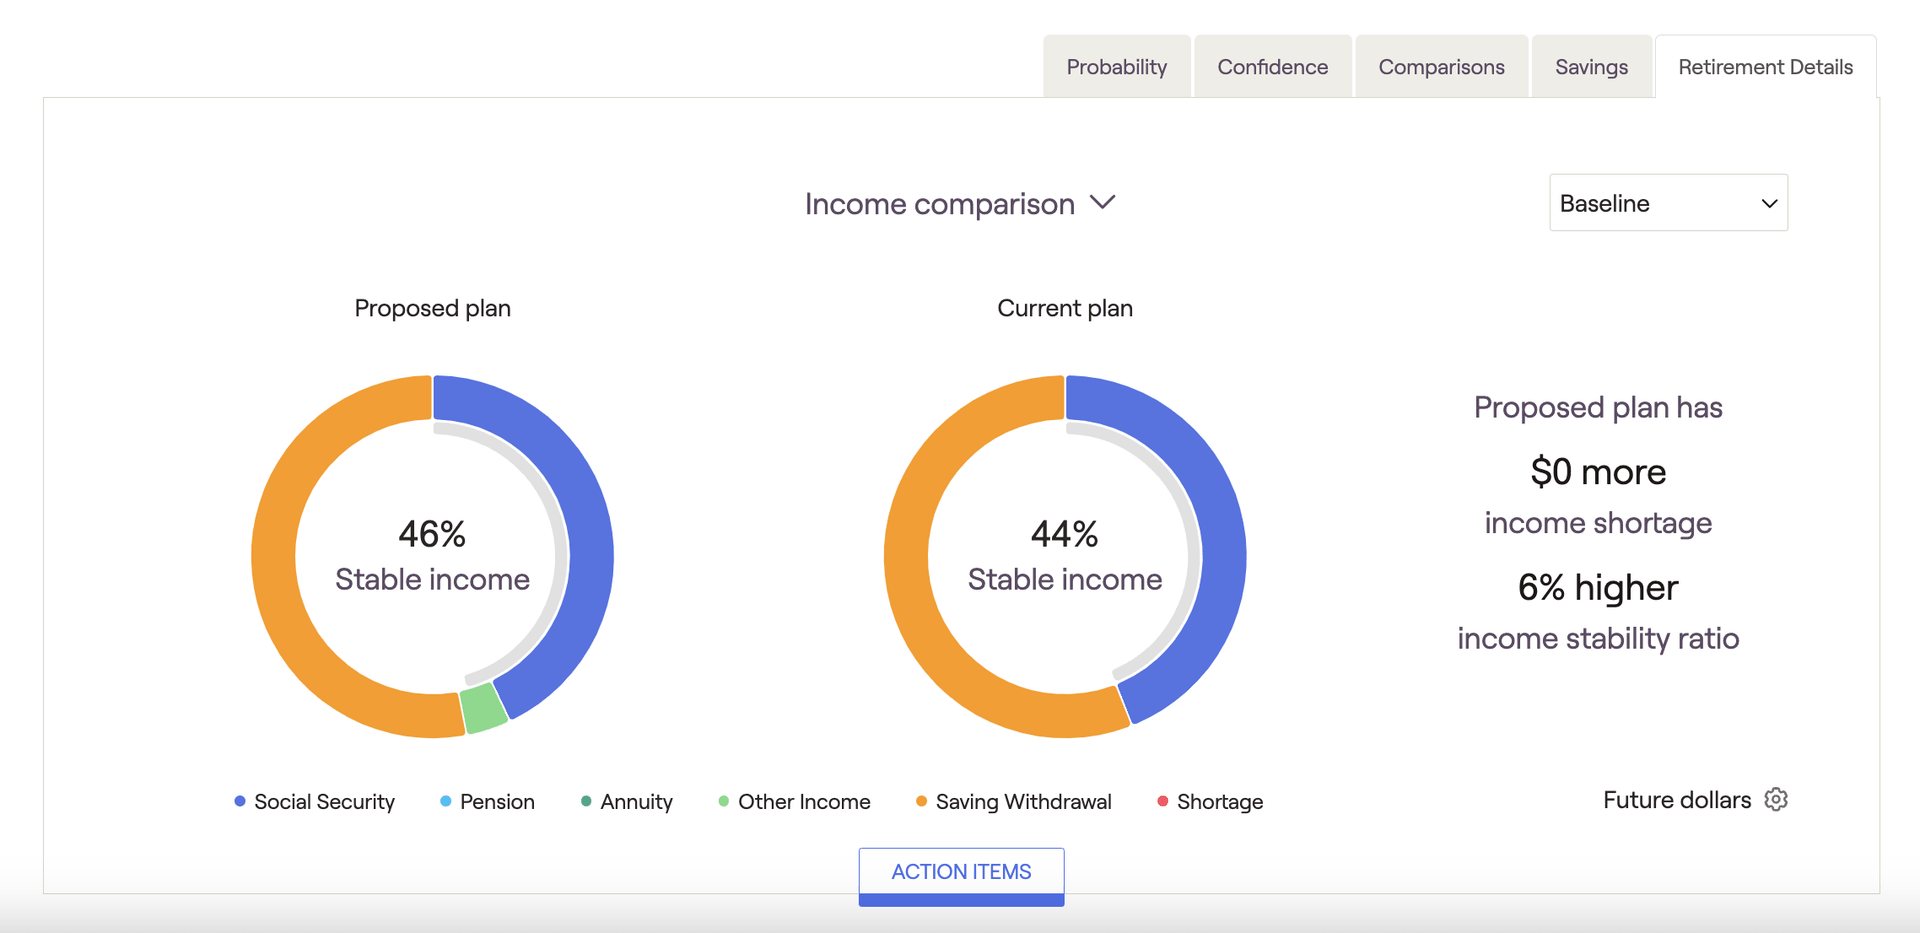
Task: Open the Baseline scenario dropdown
Action: click(x=1668, y=203)
